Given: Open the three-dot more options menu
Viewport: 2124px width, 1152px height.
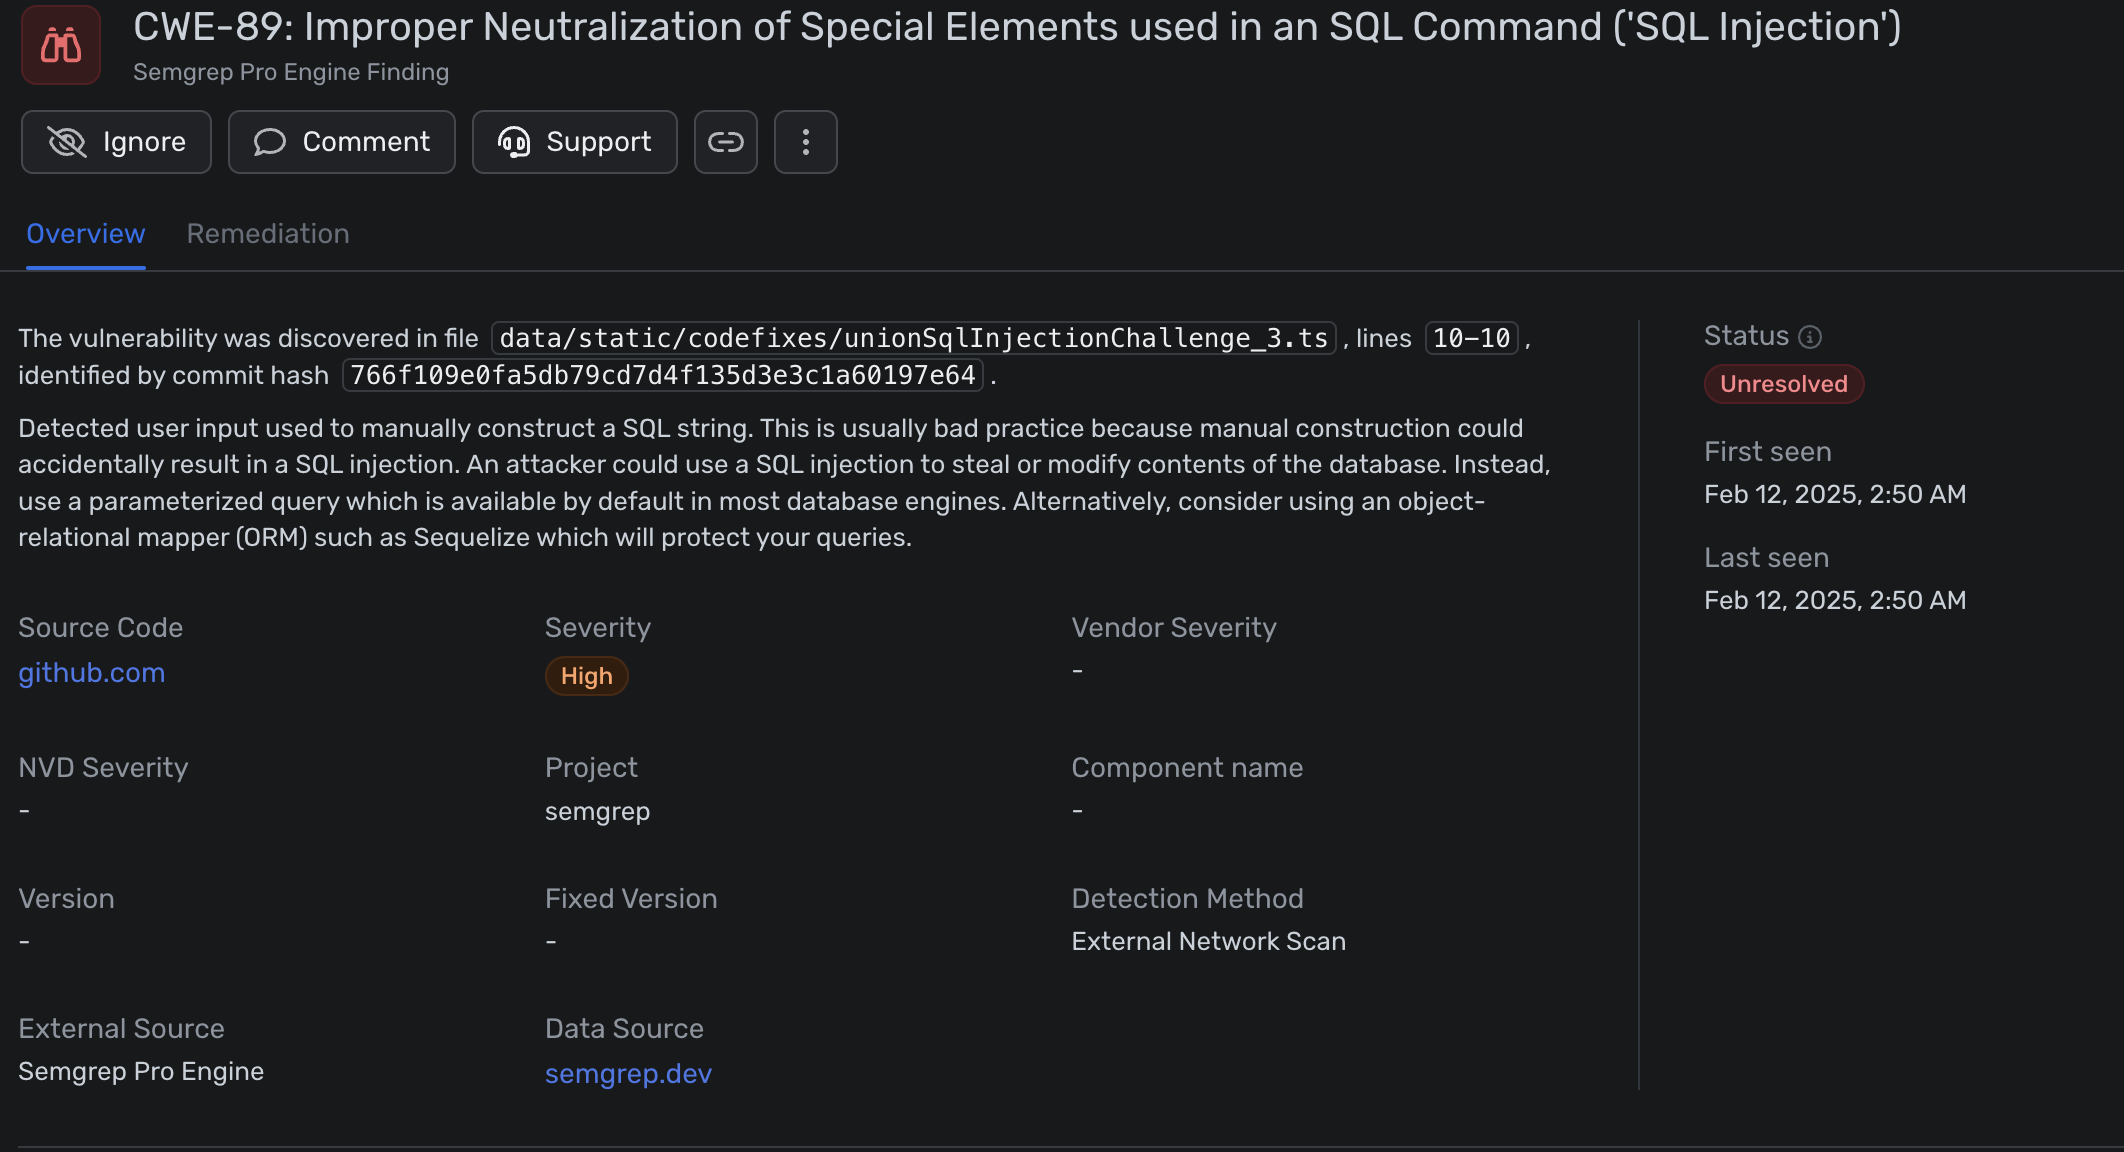Looking at the screenshot, I should [806, 142].
